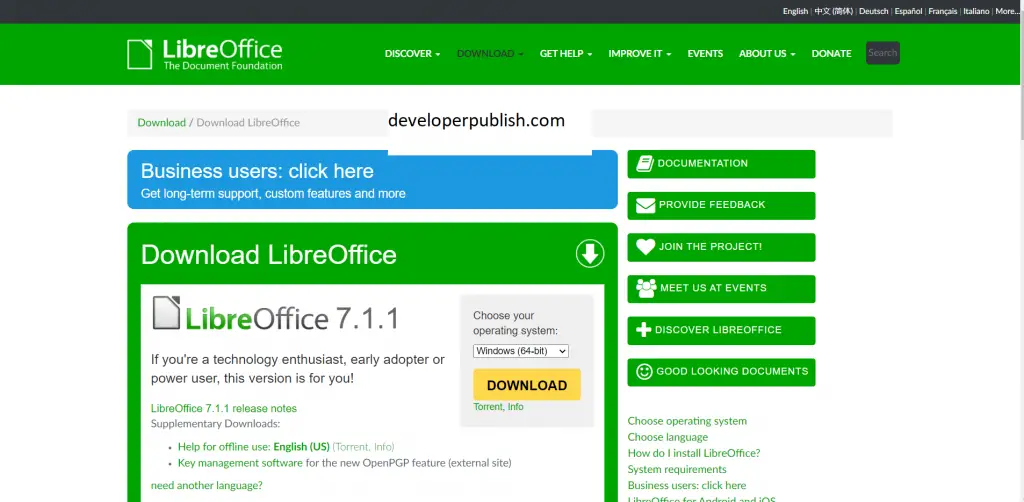Select Chinese (简体) in the language bar
1024x502 pixels.
(x=833, y=11)
